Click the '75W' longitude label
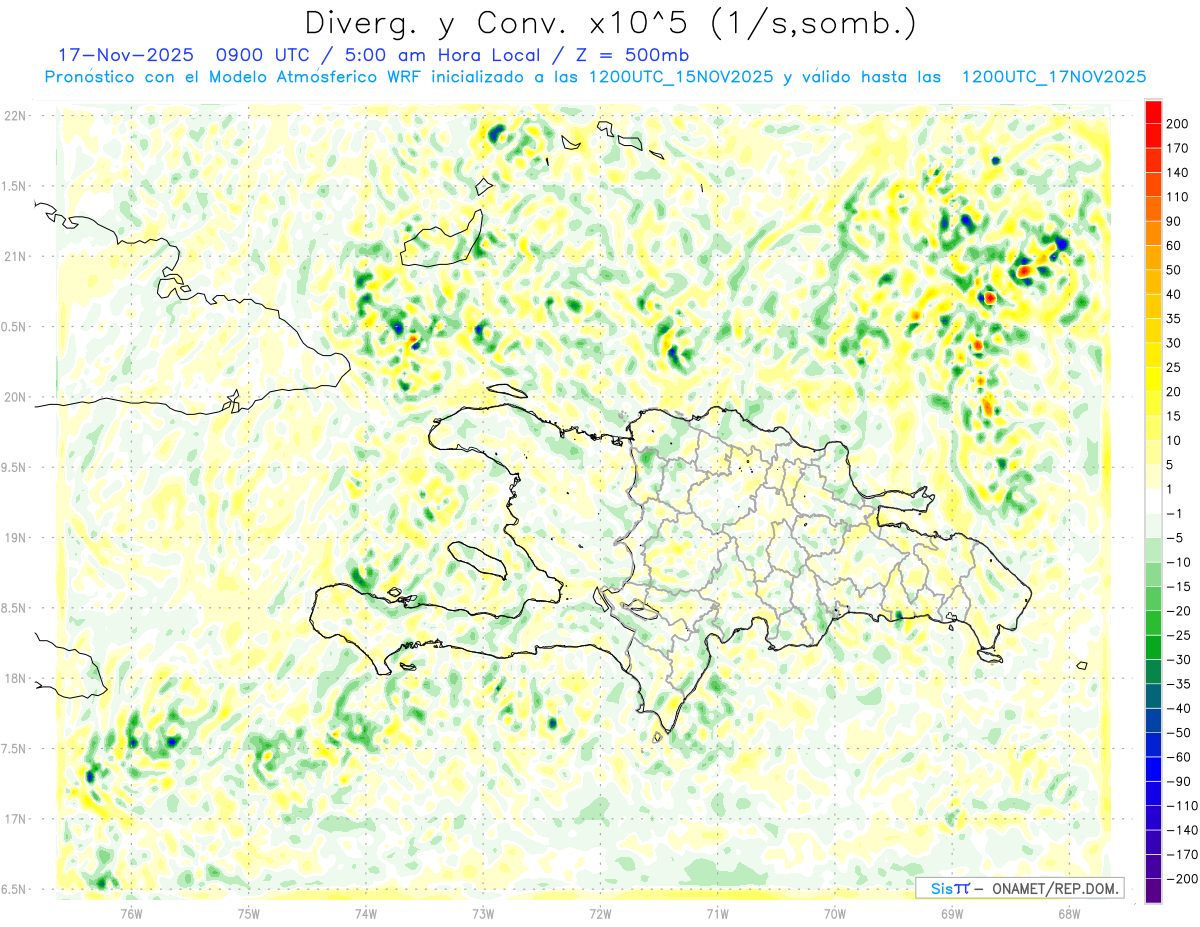1200x927 pixels. click(x=248, y=912)
